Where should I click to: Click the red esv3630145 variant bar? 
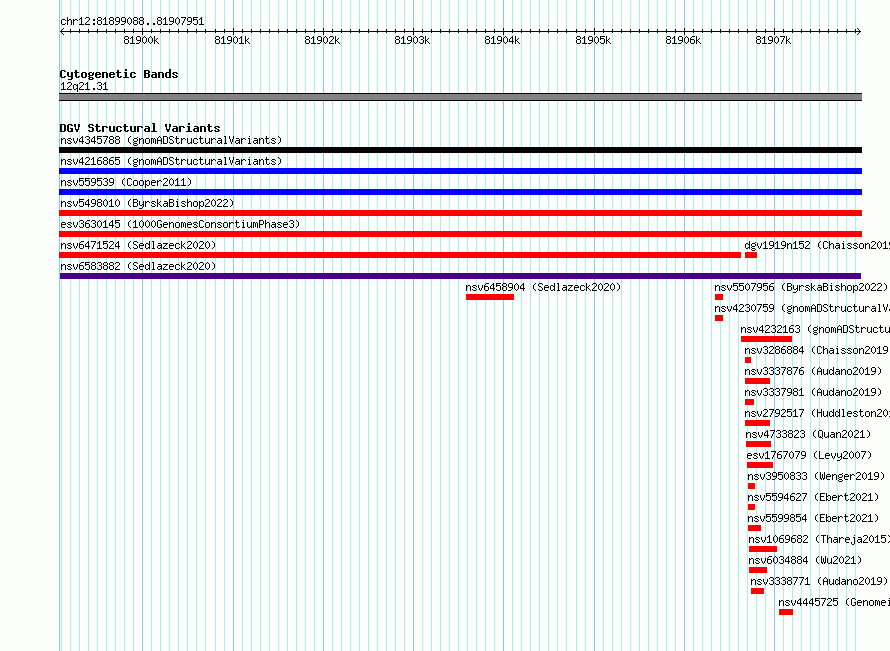[x=460, y=234]
